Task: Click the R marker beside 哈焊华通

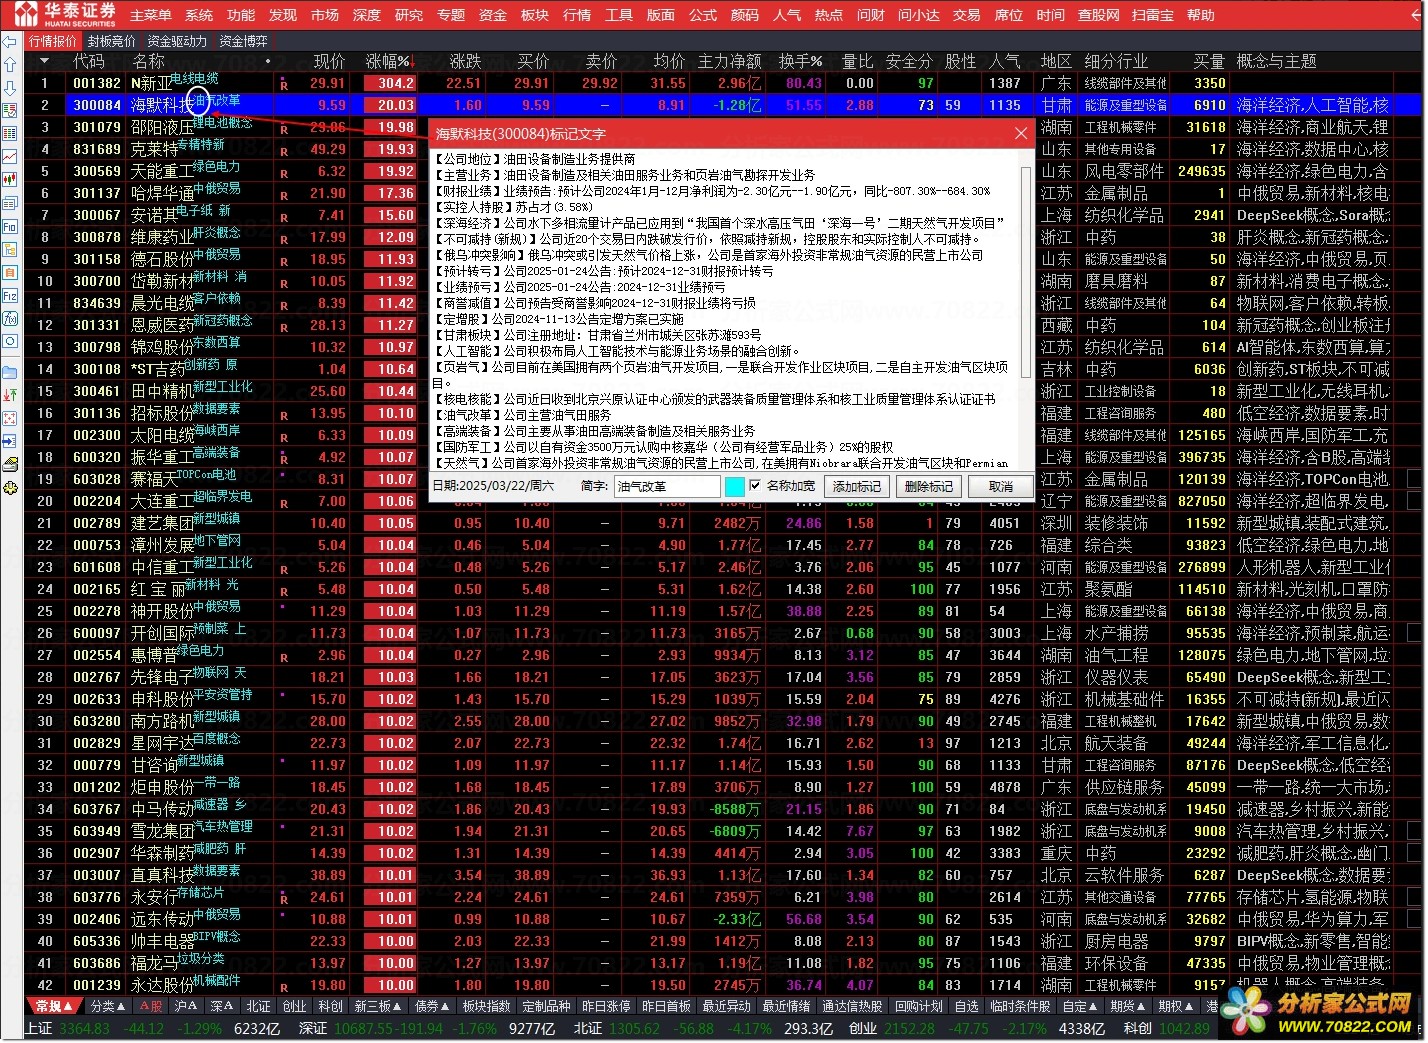Action: pos(284,195)
